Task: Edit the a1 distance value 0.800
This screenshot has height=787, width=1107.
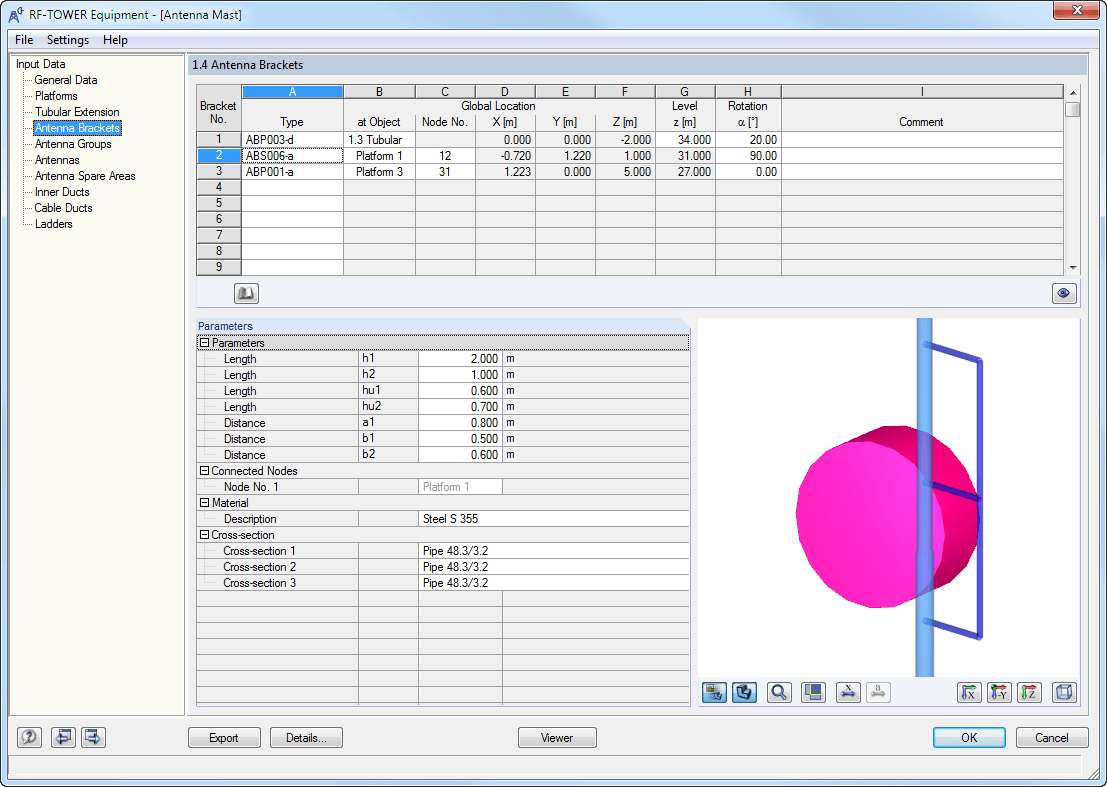Action: (460, 423)
